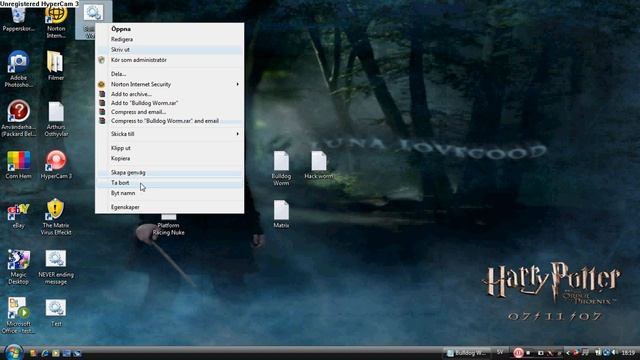The width and height of the screenshot is (640, 360).
Task: Open Microsoft Office test shortcut
Action: tap(18, 316)
